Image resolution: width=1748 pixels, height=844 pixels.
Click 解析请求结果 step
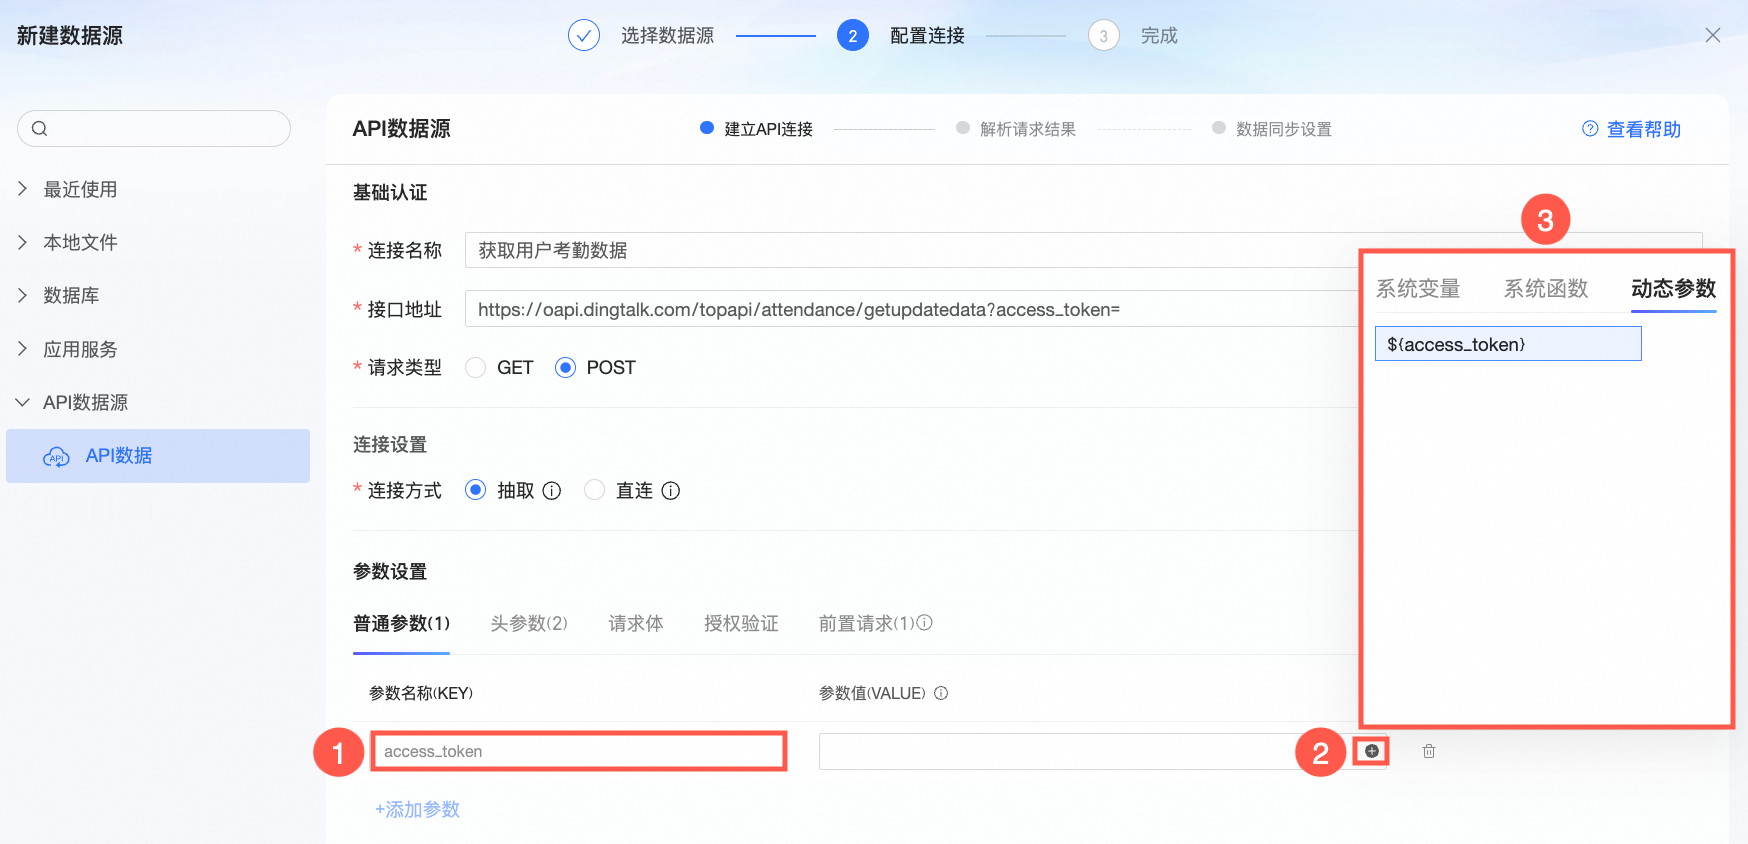(x=1028, y=129)
